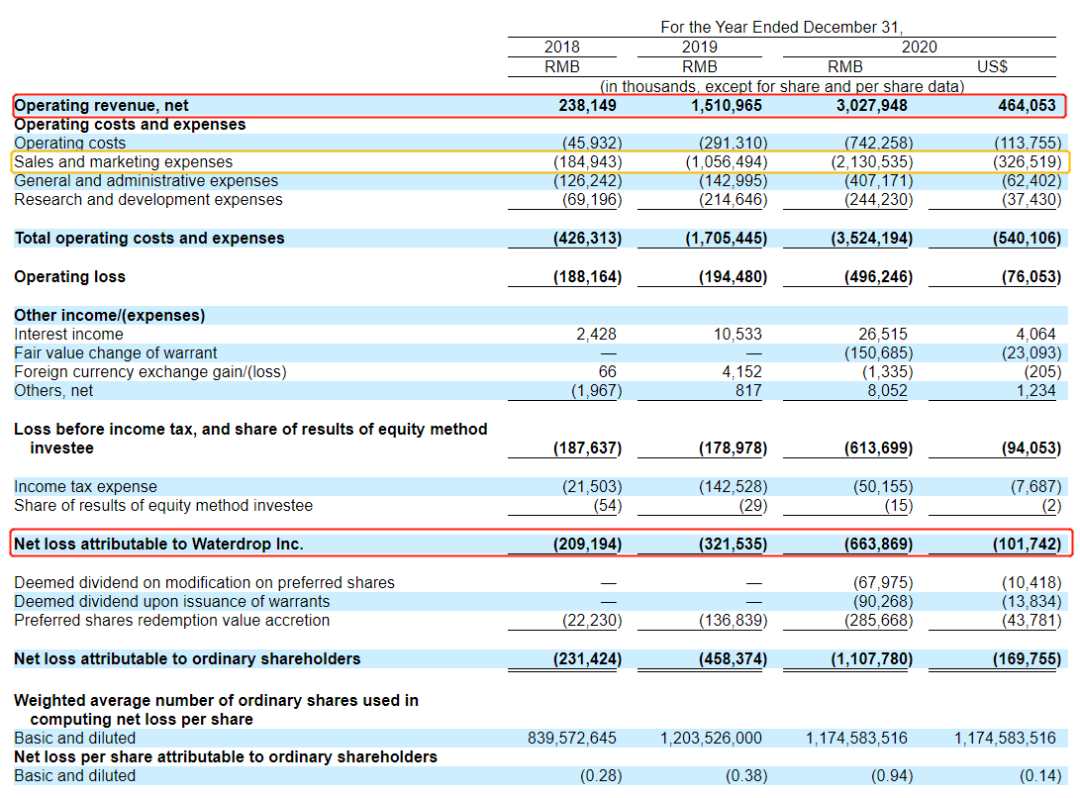The image size is (1080, 798).
Task: Click the "Interest income" row label
Action: (x=69, y=334)
